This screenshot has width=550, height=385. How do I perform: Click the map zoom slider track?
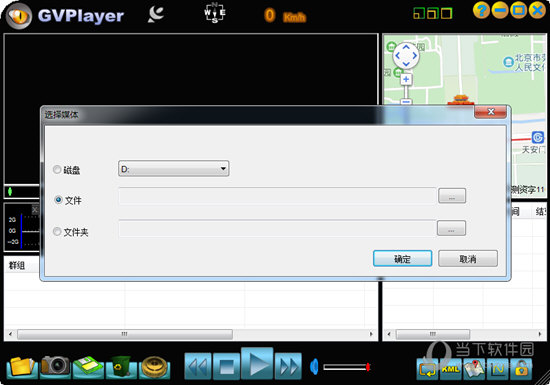pyautogui.click(x=406, y=92)
